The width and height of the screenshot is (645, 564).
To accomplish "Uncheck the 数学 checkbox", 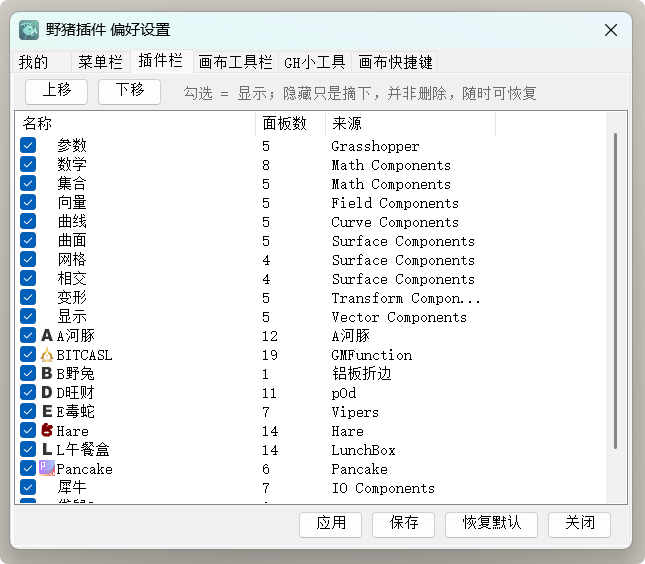I will pos(28,165).
